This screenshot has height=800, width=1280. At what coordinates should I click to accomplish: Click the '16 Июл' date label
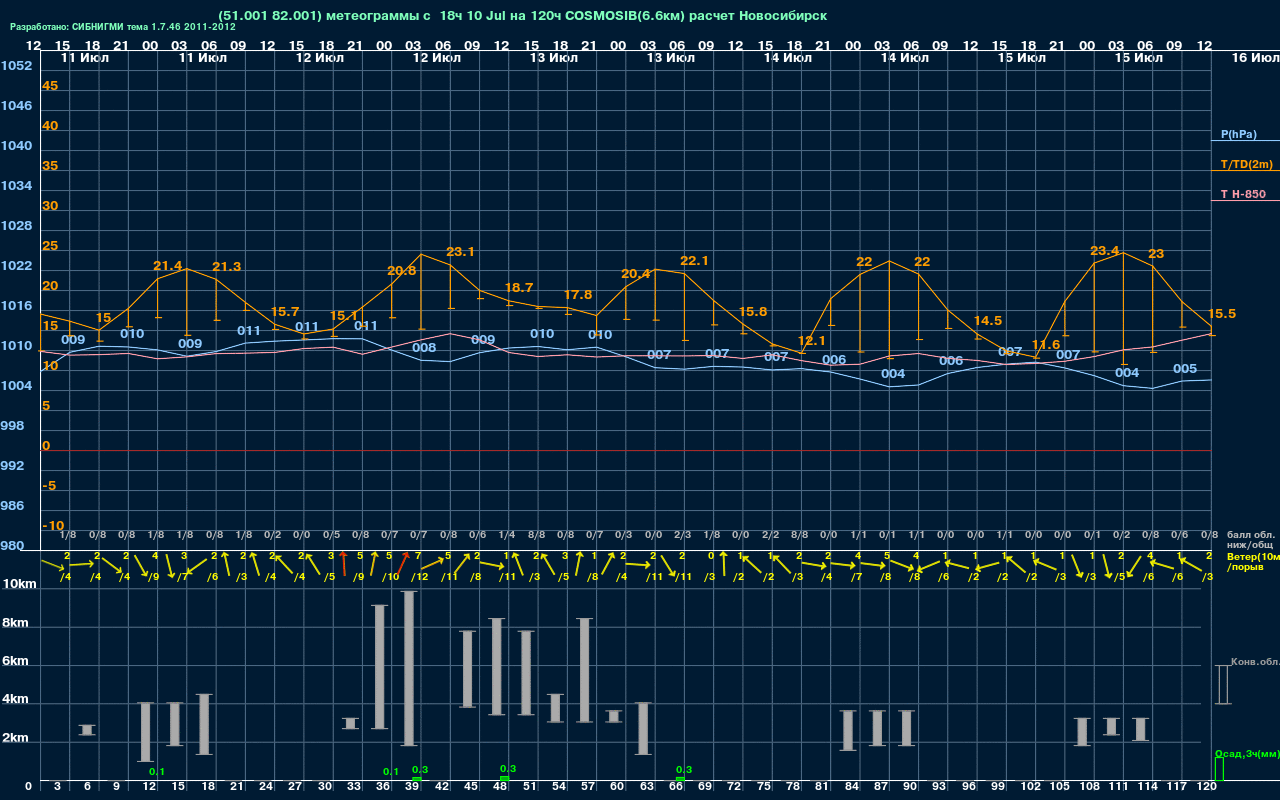click(1255, 58)
